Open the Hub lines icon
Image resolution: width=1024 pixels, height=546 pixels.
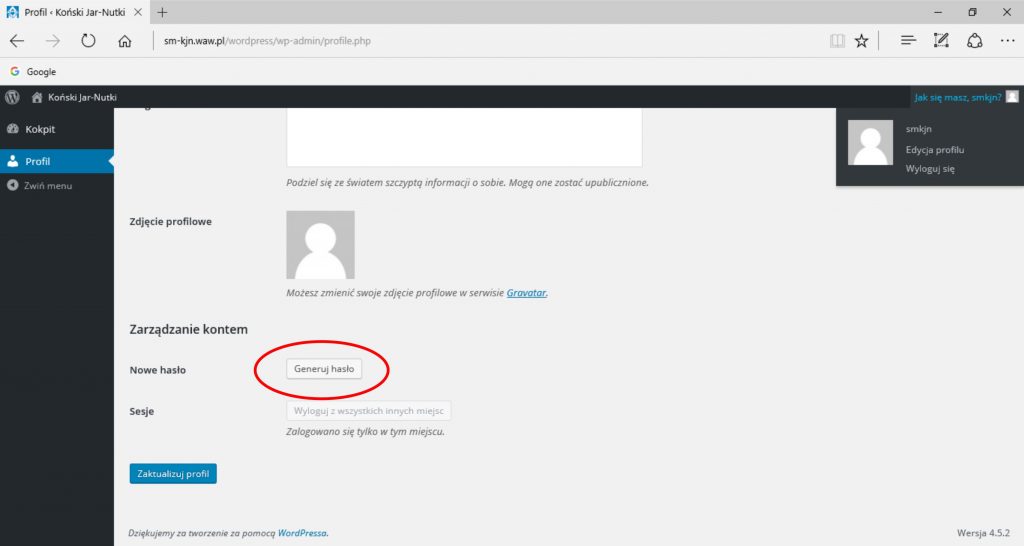click(908, 40)
